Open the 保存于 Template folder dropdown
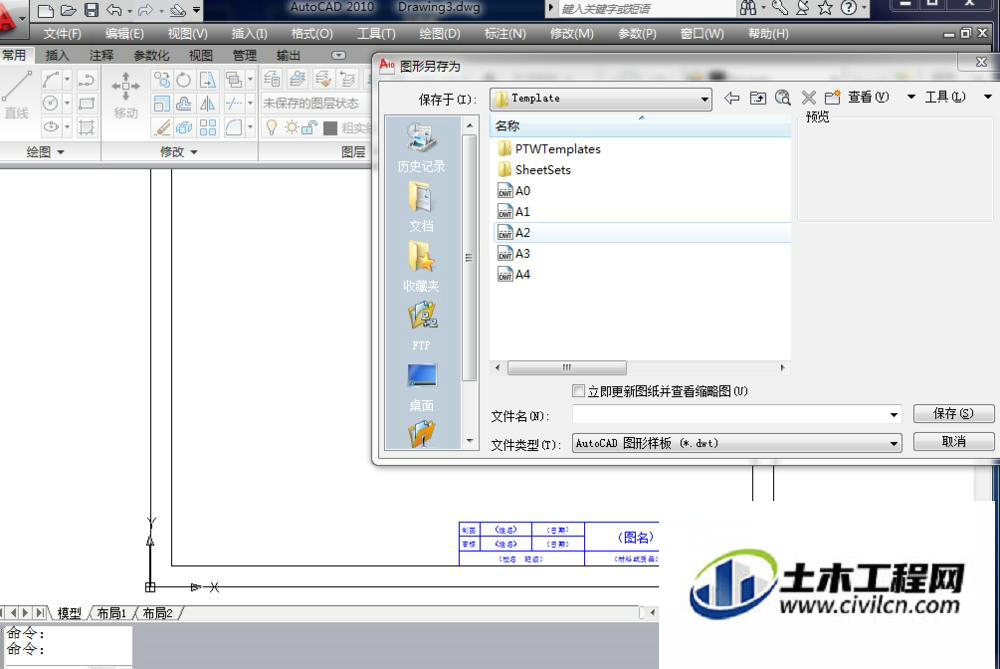 click(601, 99)
